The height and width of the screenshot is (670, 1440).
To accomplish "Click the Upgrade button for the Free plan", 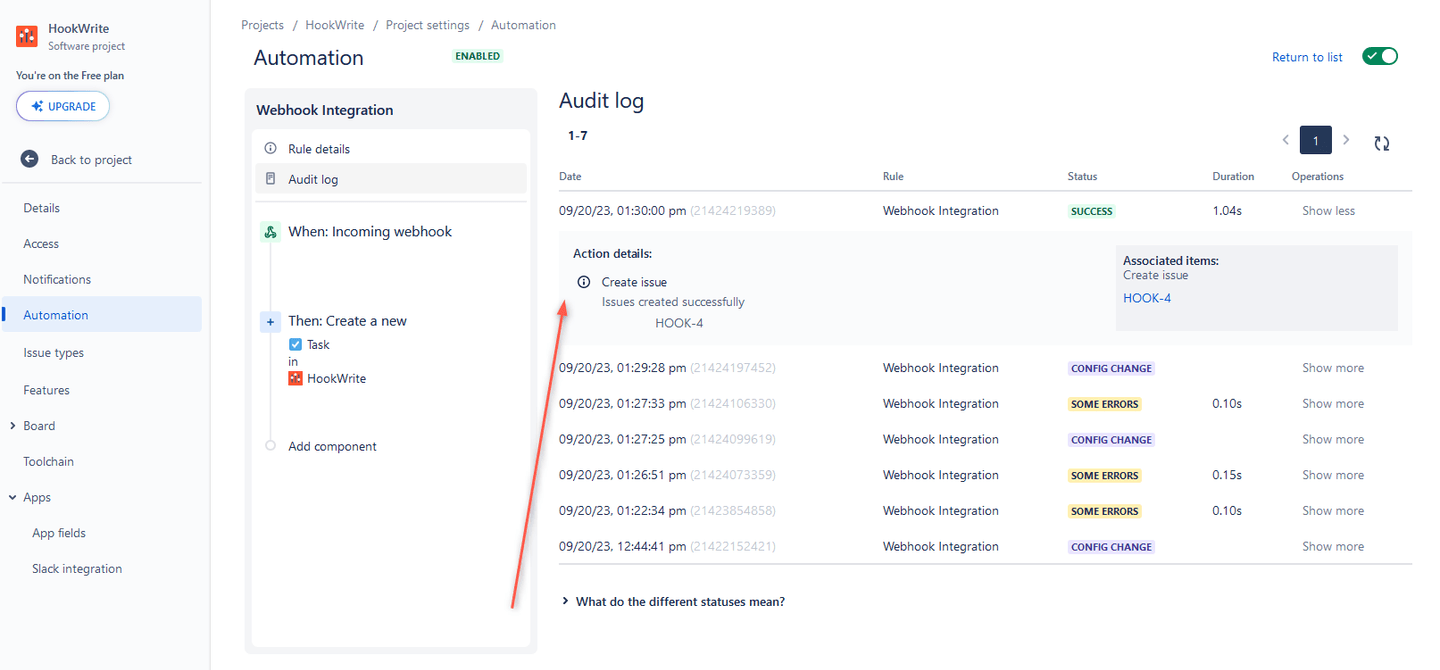I will pos(62,106).
